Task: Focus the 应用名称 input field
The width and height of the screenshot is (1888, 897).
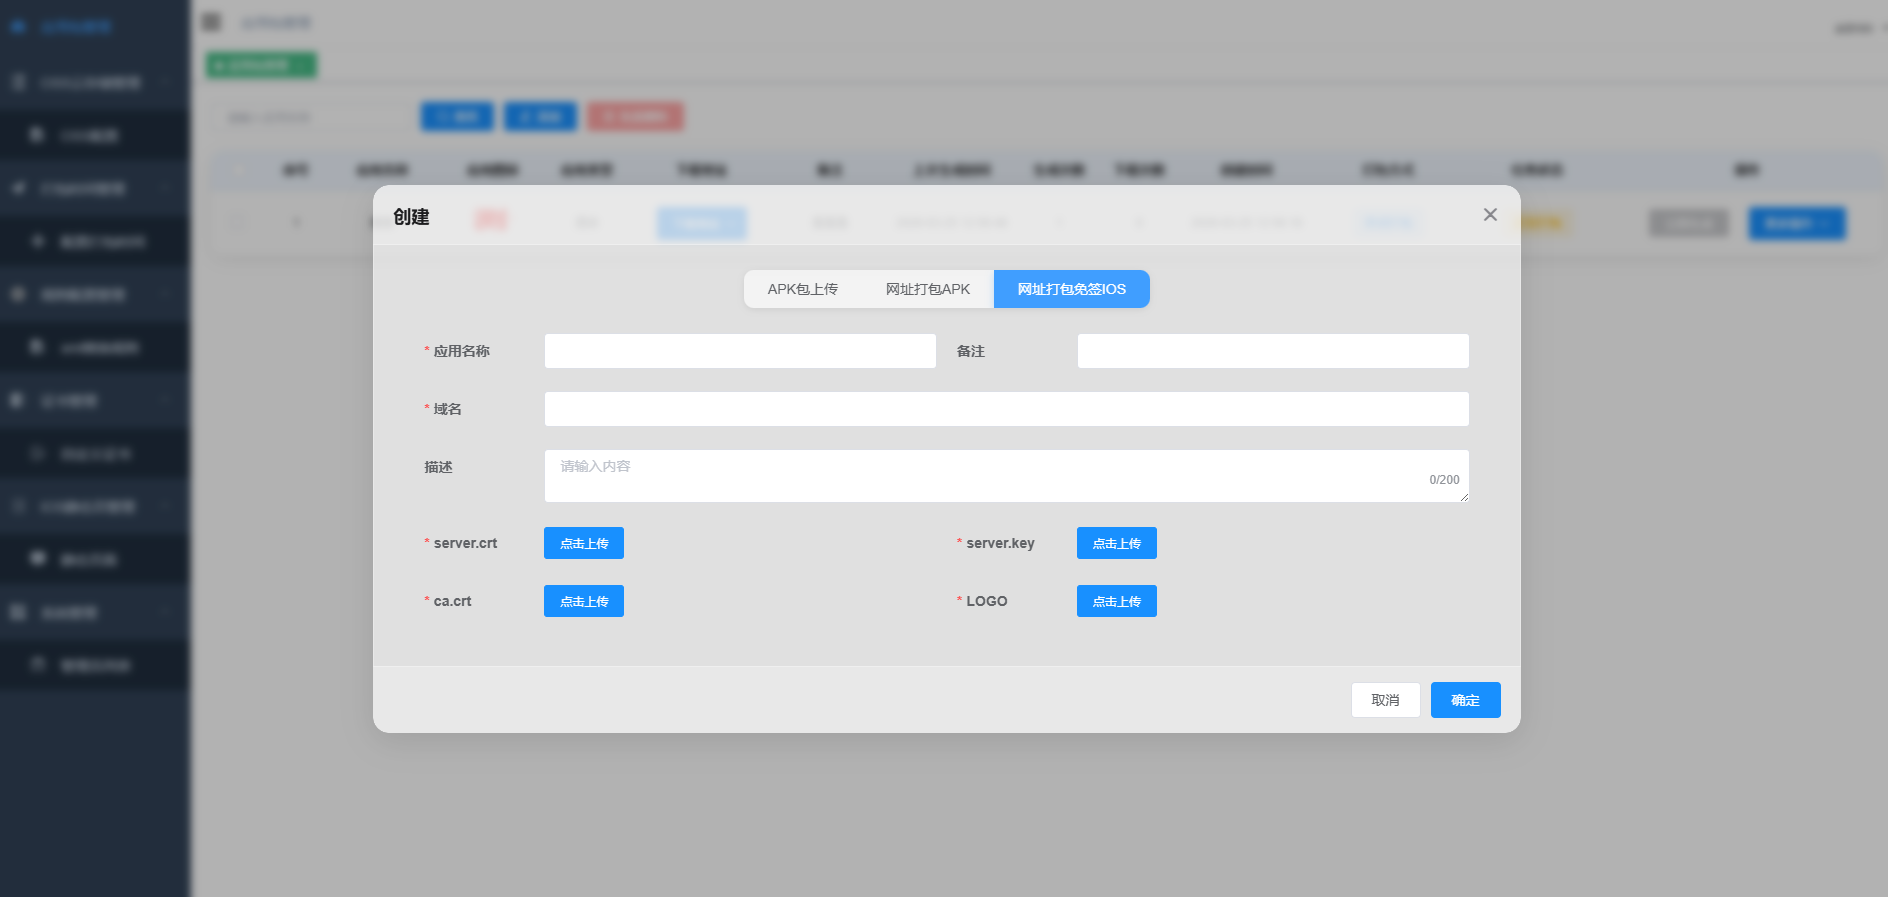Action: [740, 351]
